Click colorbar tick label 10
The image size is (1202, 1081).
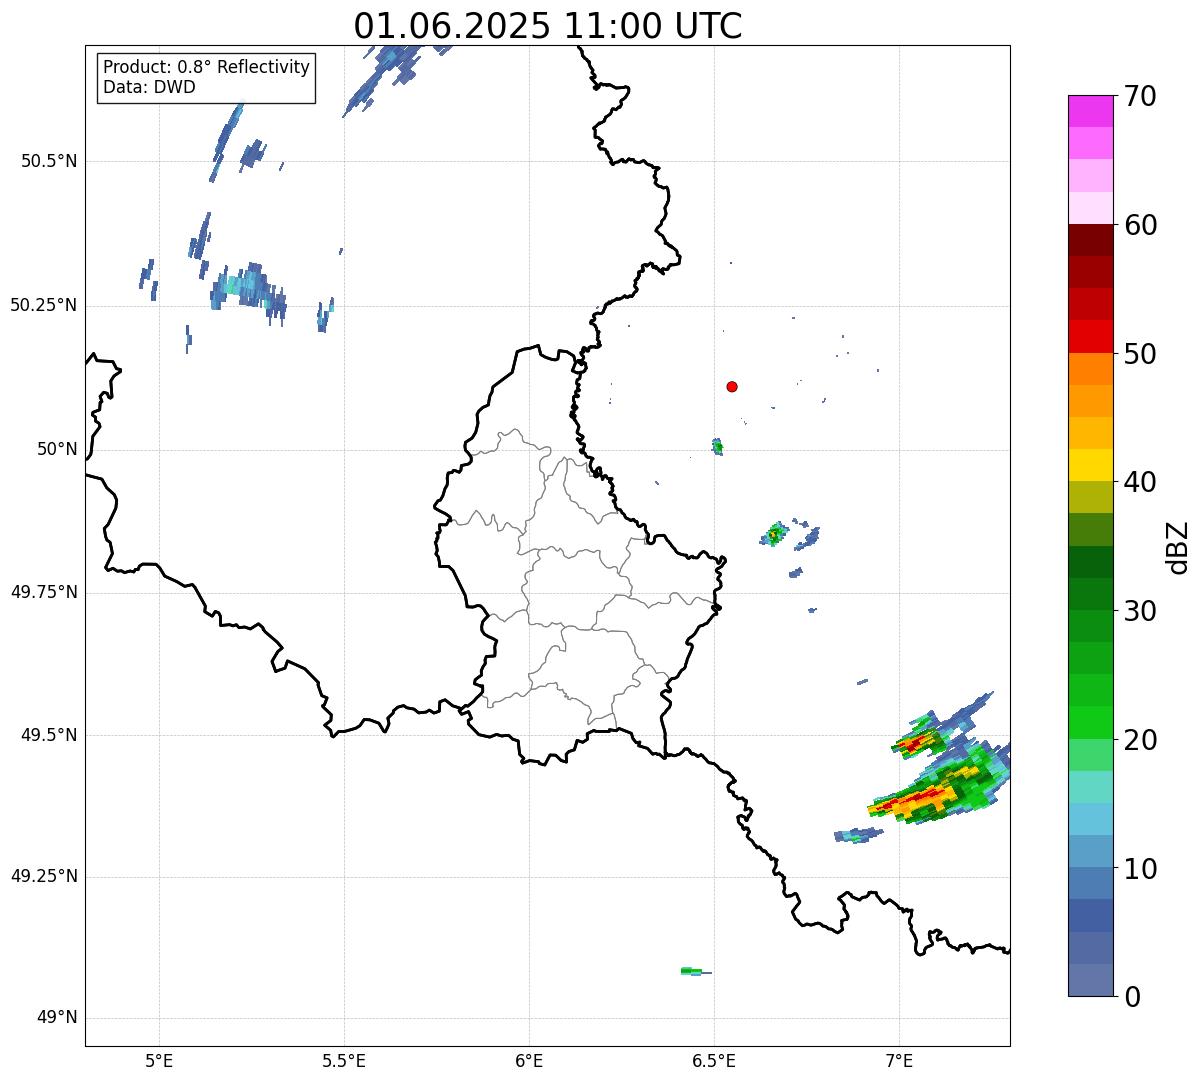pos(1140,868)
